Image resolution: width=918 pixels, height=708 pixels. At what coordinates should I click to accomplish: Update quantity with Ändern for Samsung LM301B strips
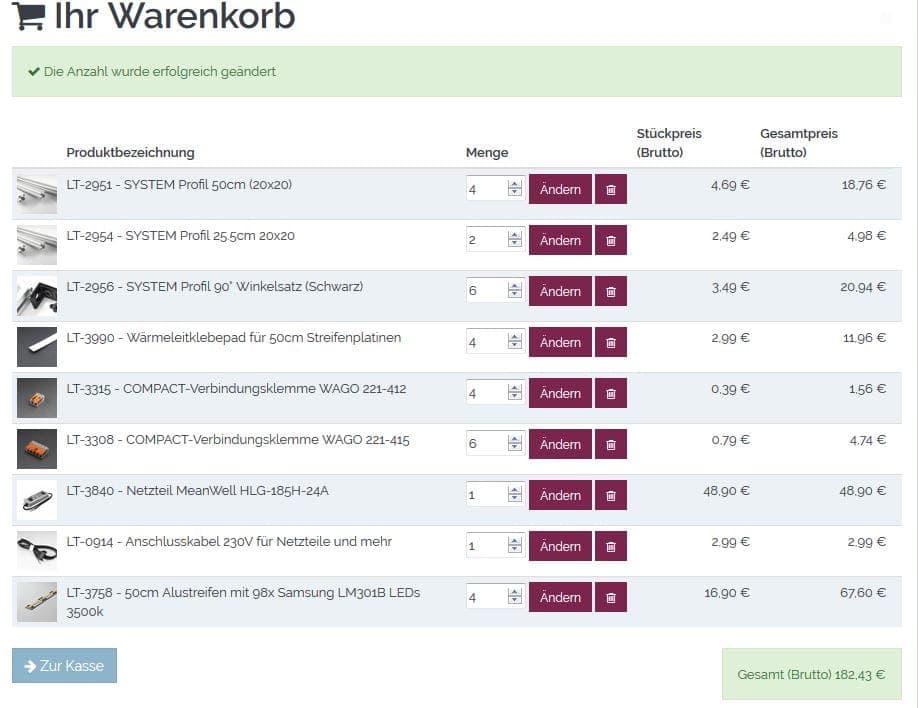[560, 597]
